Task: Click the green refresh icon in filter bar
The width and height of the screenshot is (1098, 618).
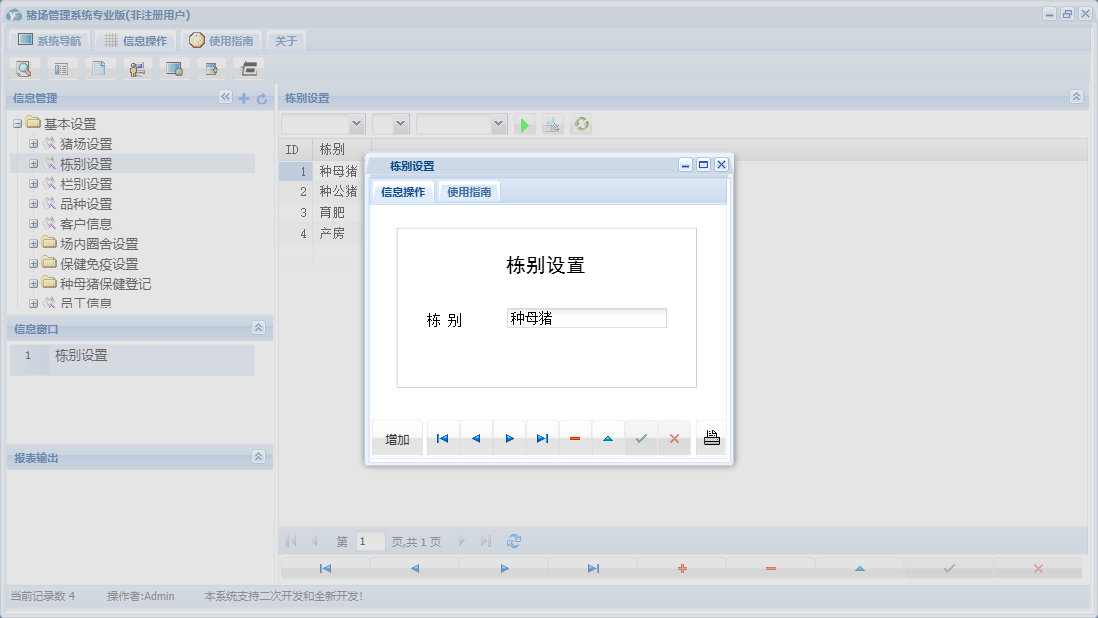Action: [580, 124]
